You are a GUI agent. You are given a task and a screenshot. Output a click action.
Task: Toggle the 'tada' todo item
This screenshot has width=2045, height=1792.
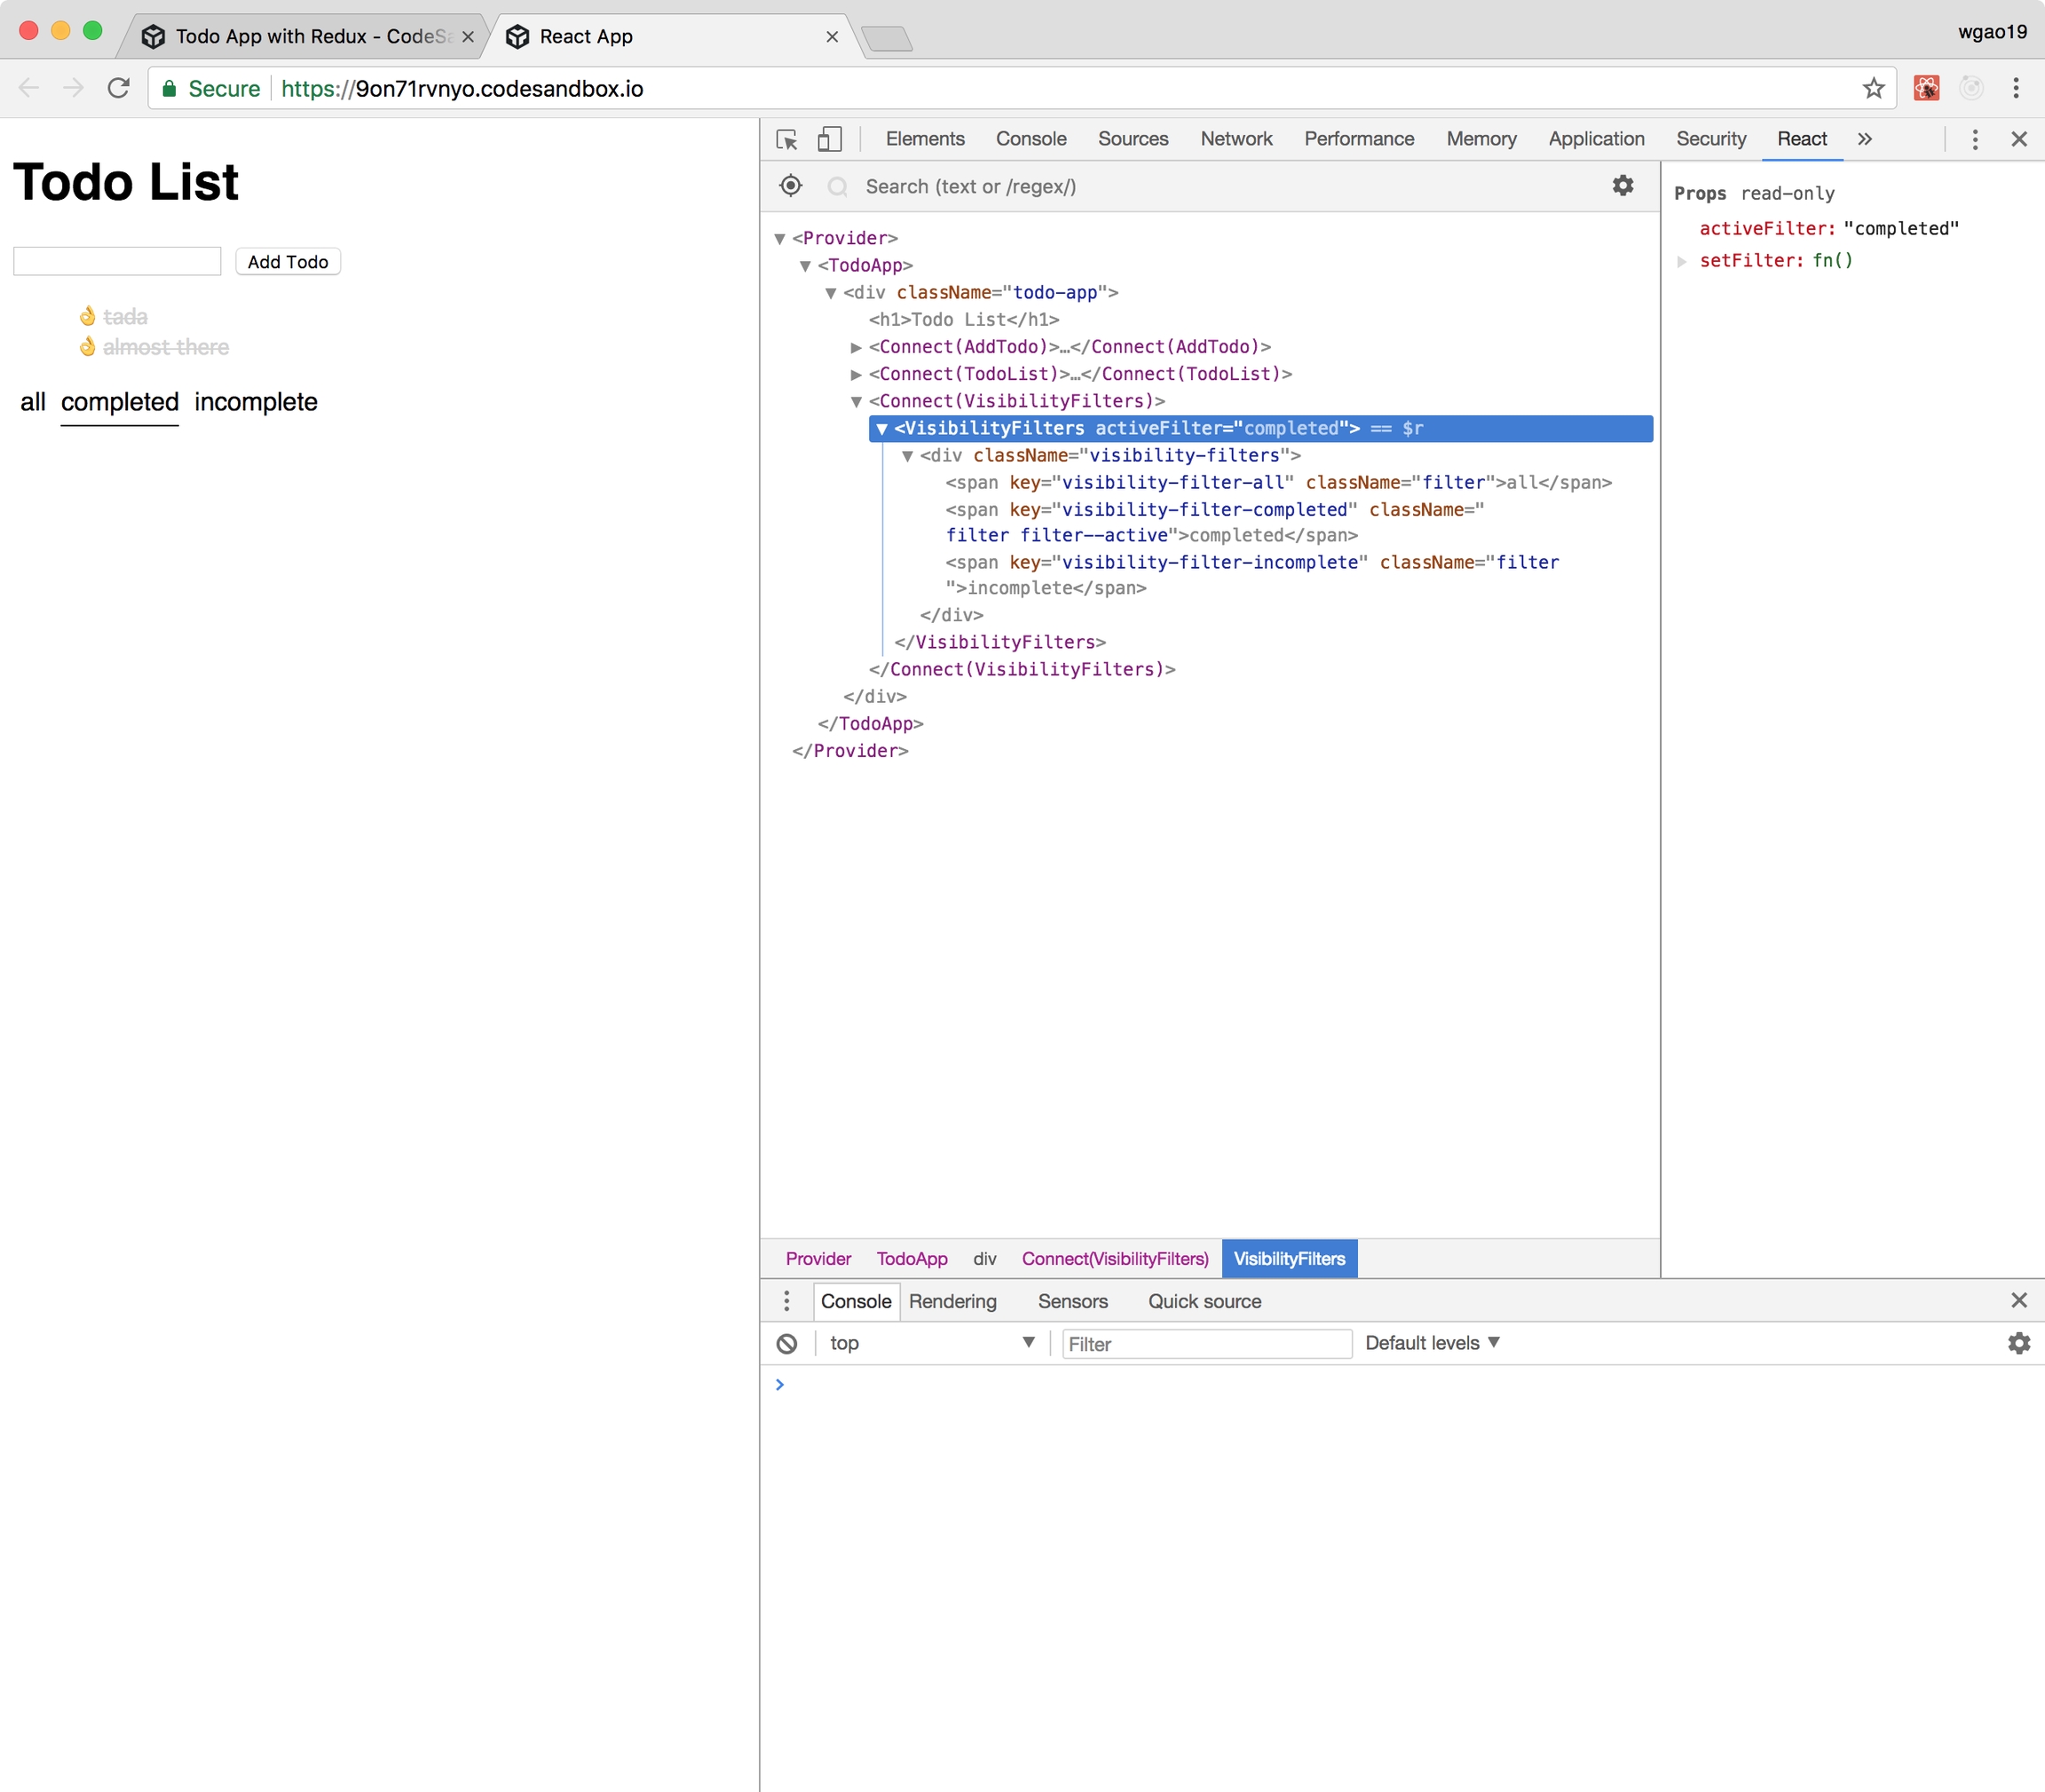point(125,317)
